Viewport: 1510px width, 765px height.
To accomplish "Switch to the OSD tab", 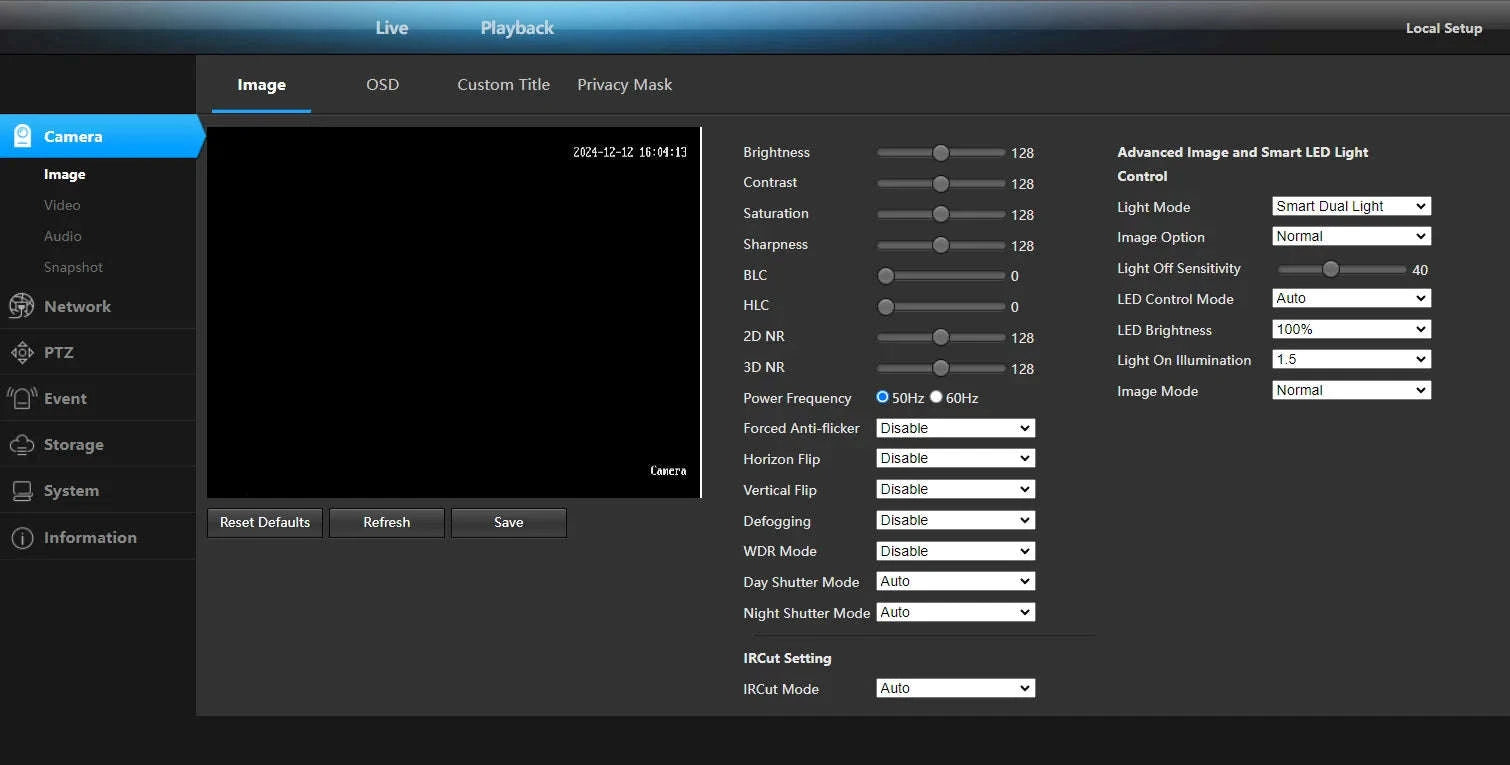I will pyautogui.click(x=382, y=84).
